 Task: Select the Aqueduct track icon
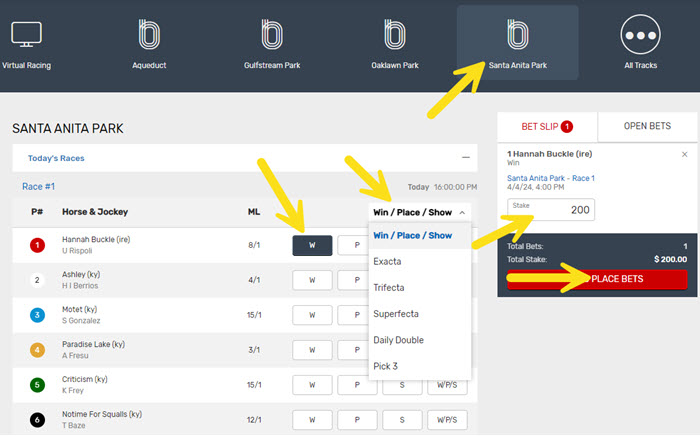coord(149,34)
